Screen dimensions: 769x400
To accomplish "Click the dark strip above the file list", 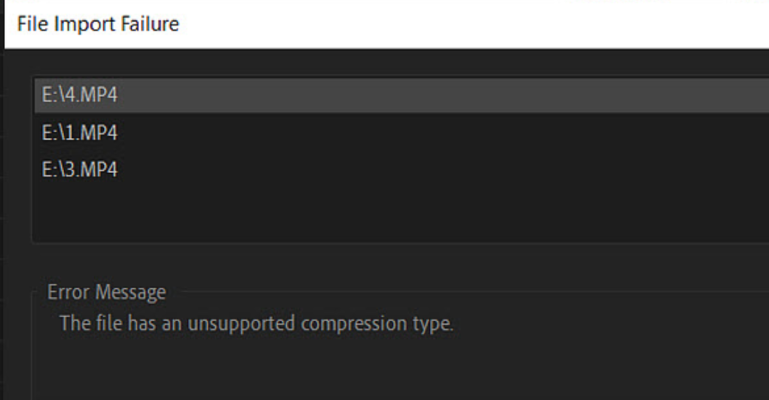I will click(x=400, y=62).
